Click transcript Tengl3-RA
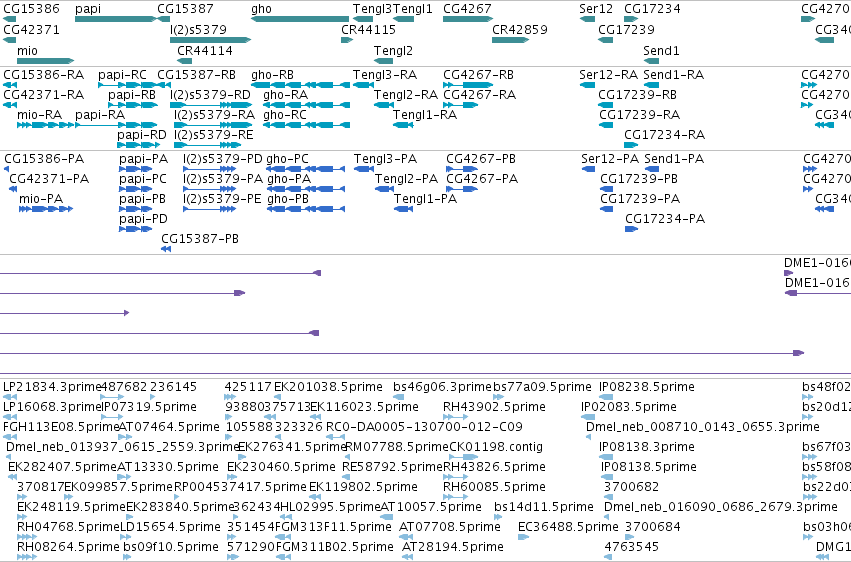Screen dimensions: 851x562 [x=363, y=85]
